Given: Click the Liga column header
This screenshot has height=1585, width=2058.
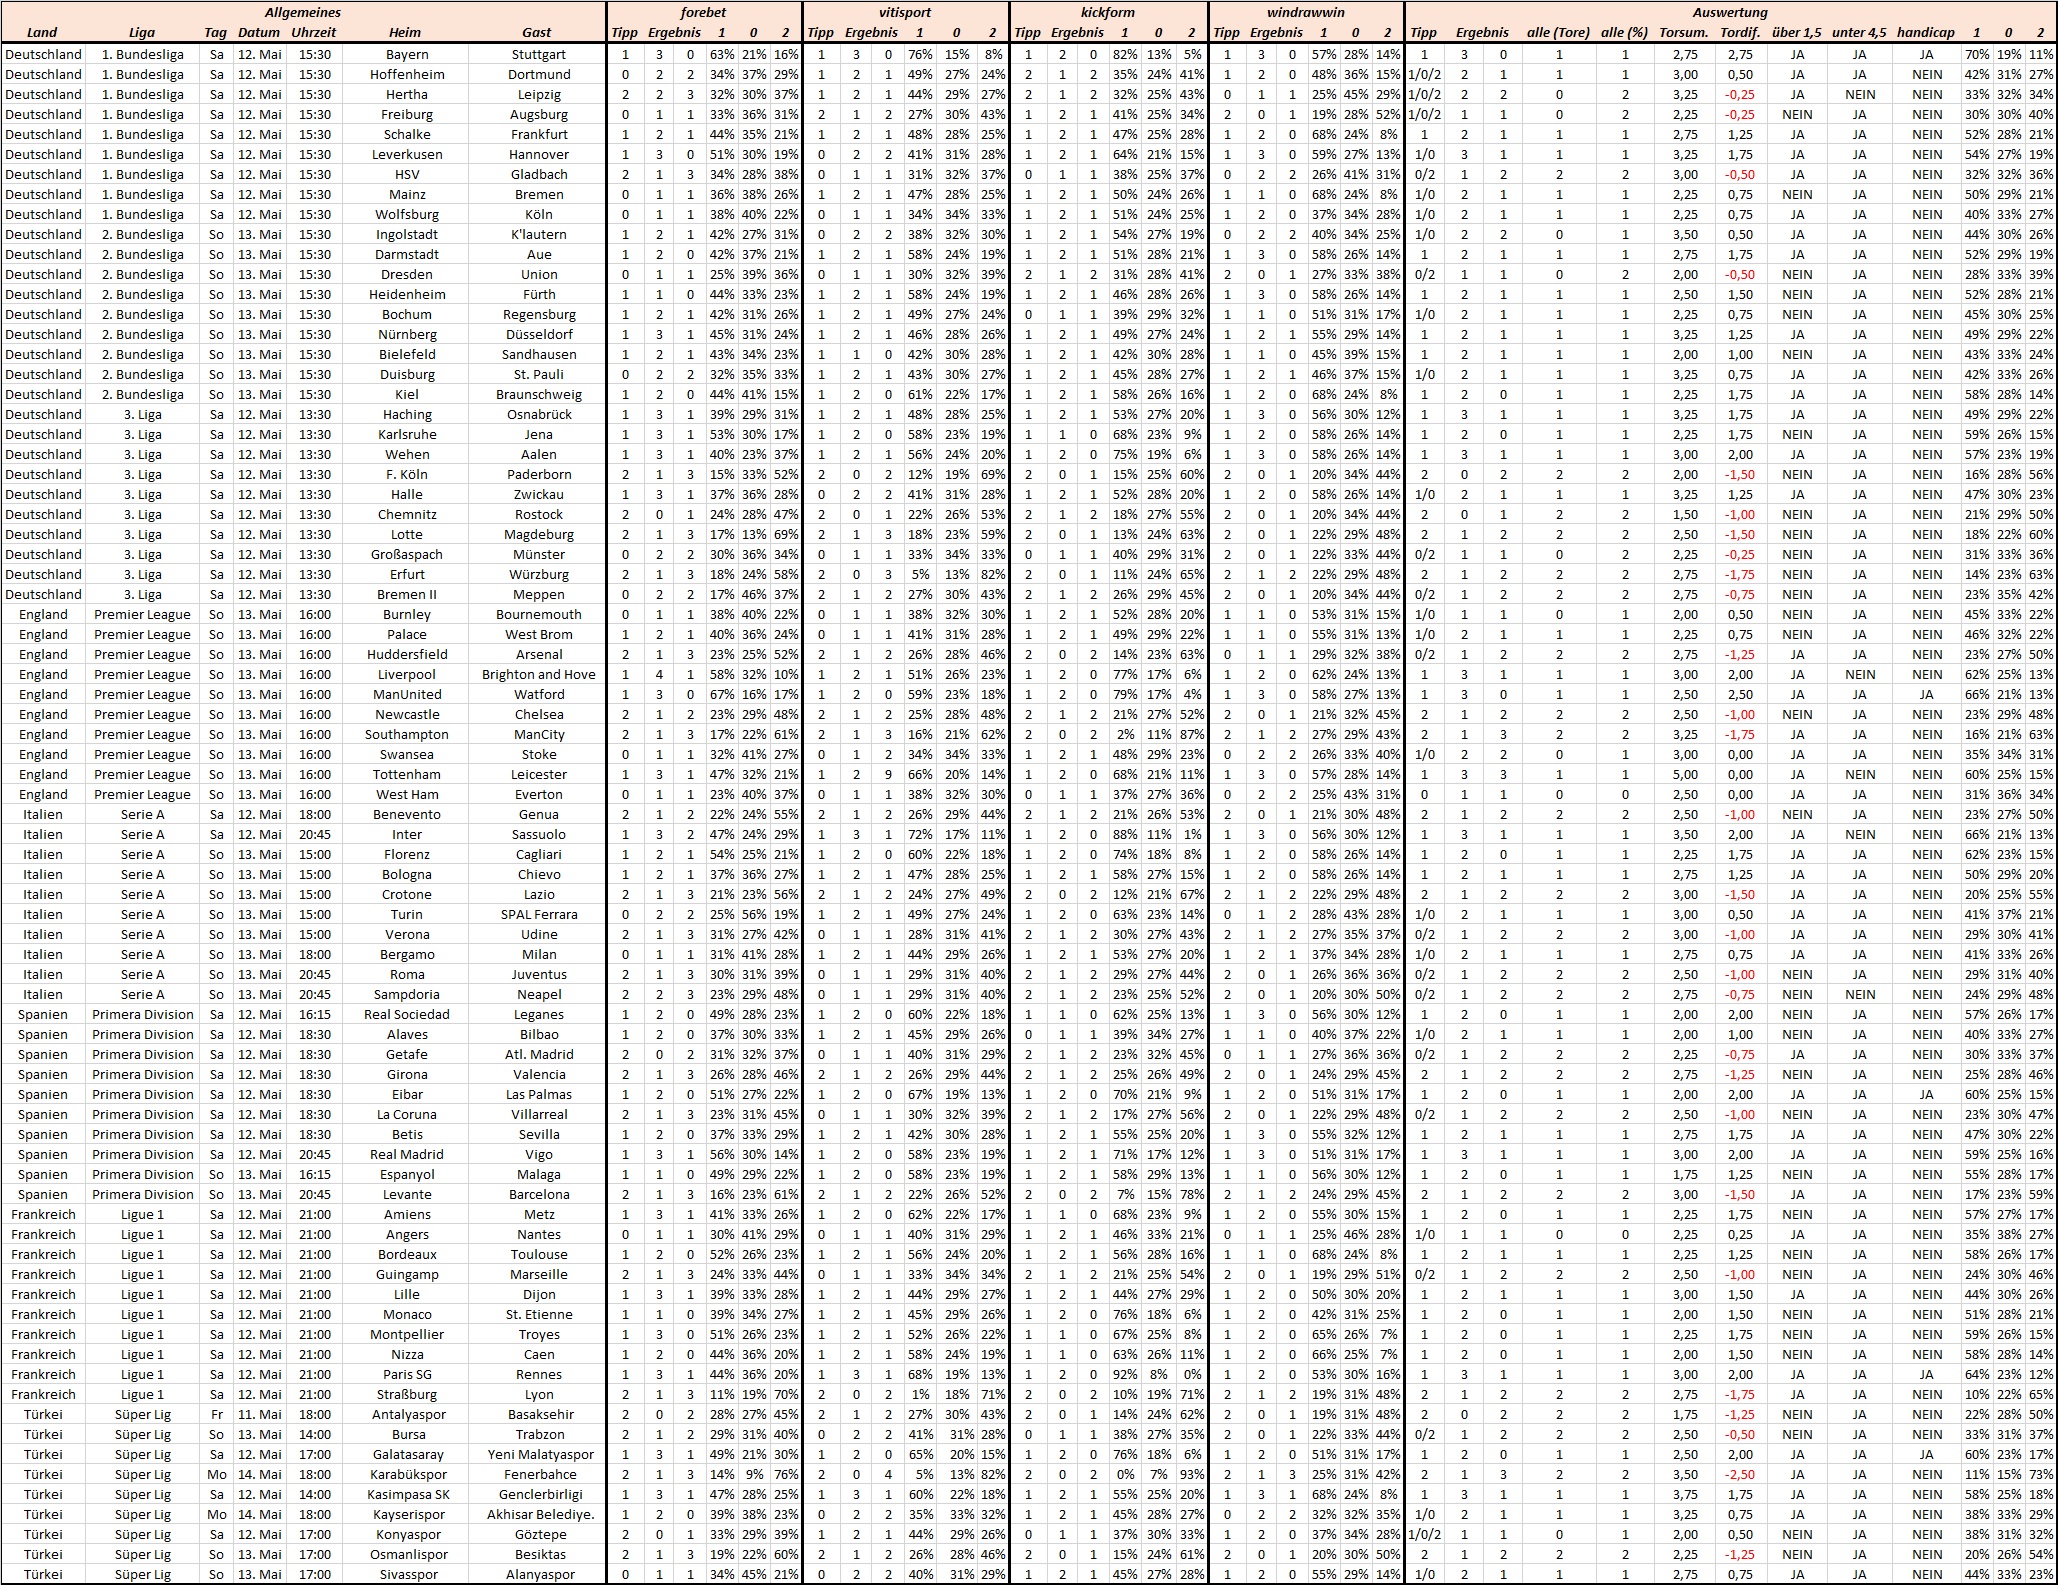Looking at the screenshot, I should pos(142,32).
